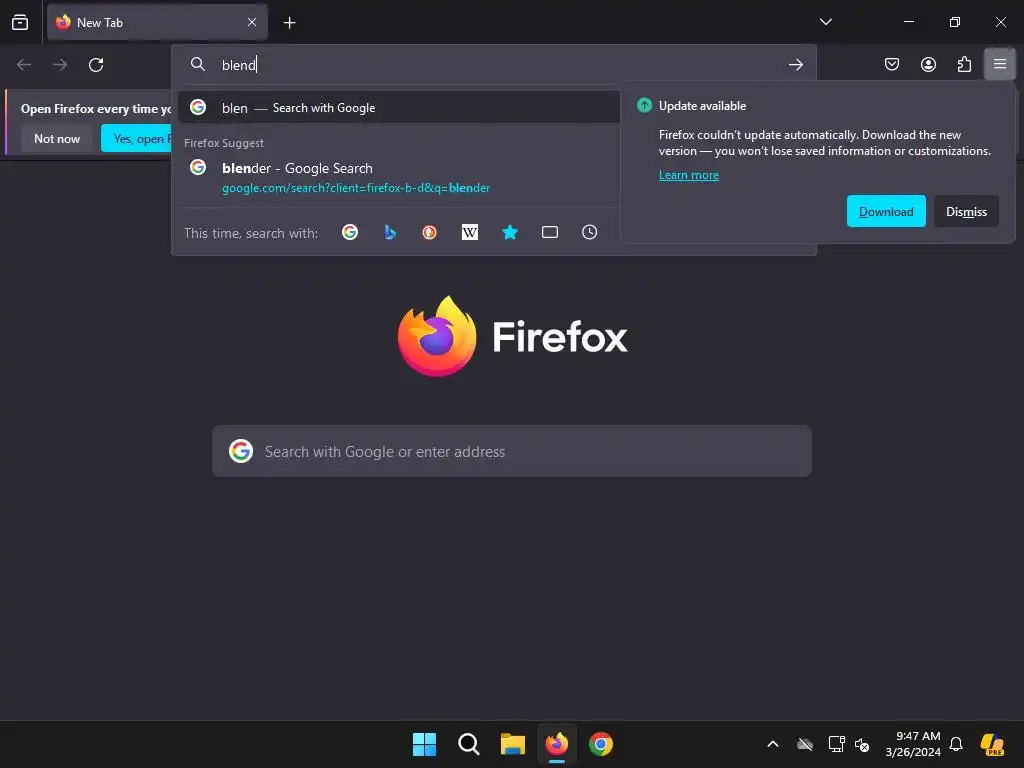Click the Learn more link
The image size is (1024, 768).
click(688, 175)
